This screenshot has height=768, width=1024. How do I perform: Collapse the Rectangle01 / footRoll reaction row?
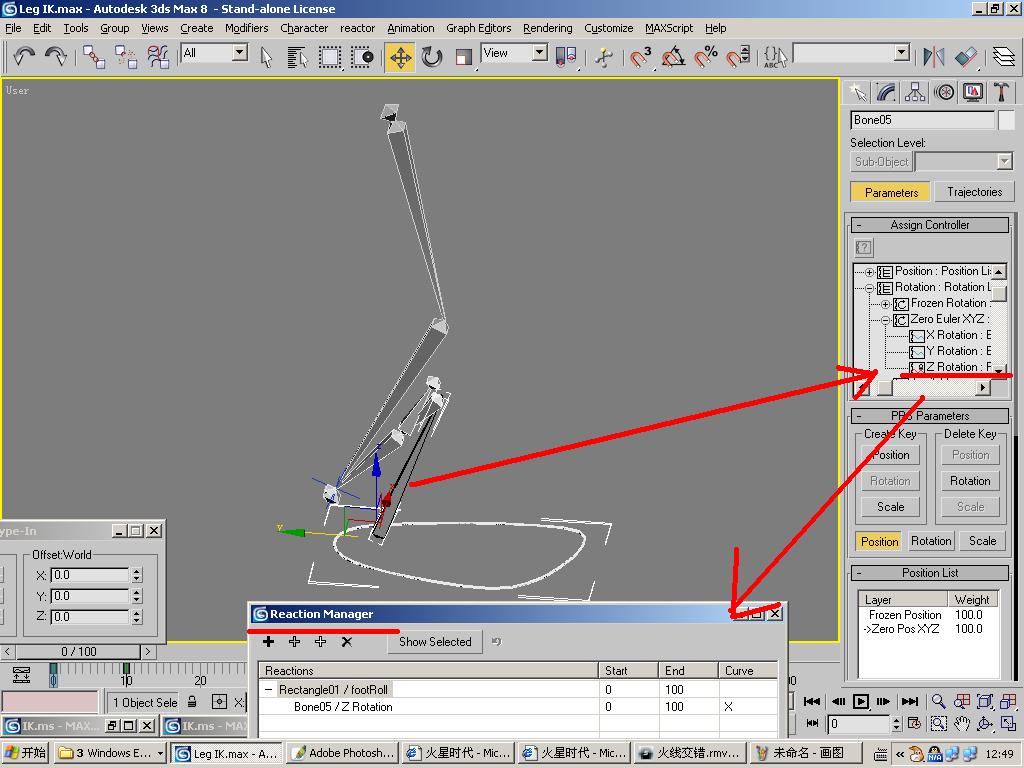268,690
